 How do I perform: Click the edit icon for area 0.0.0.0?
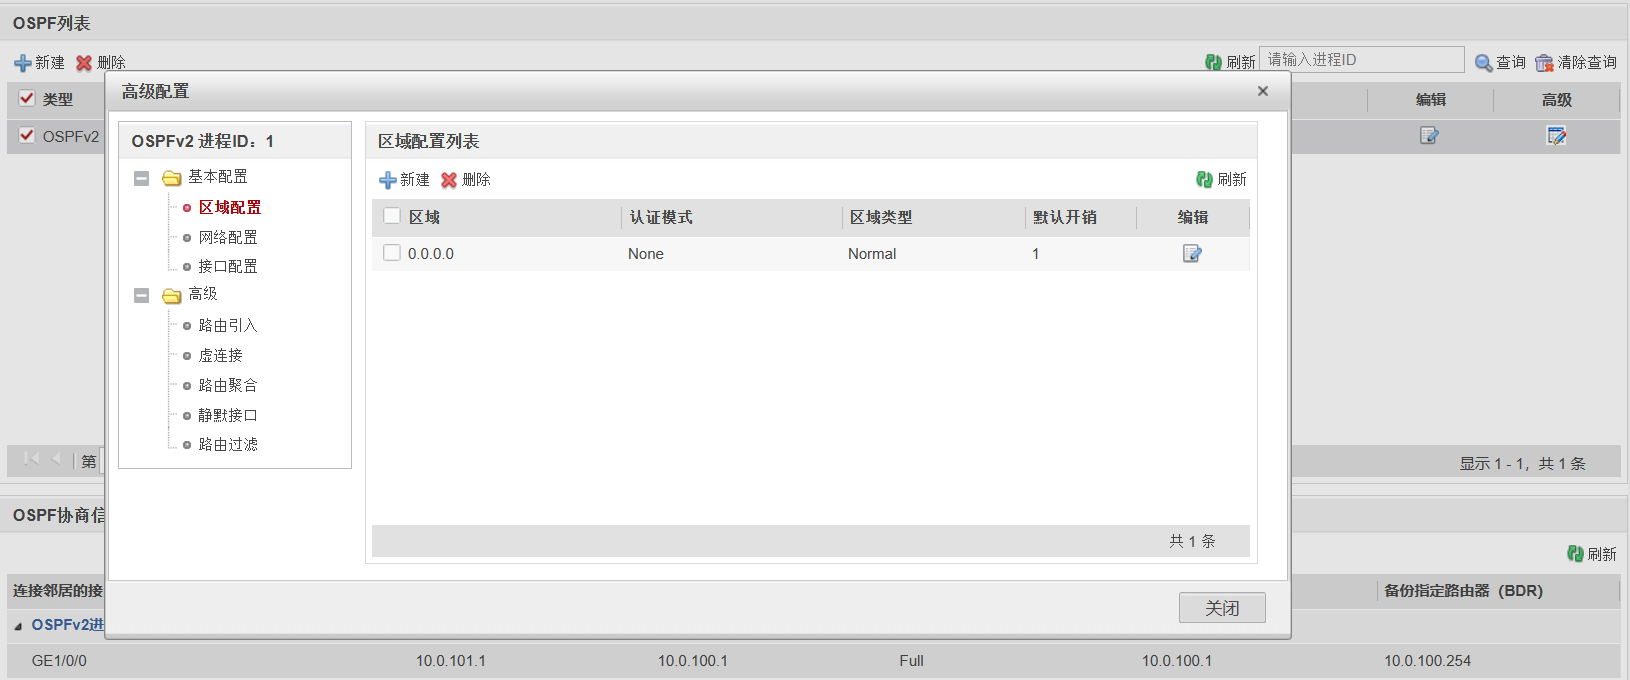coord(1192,254)
